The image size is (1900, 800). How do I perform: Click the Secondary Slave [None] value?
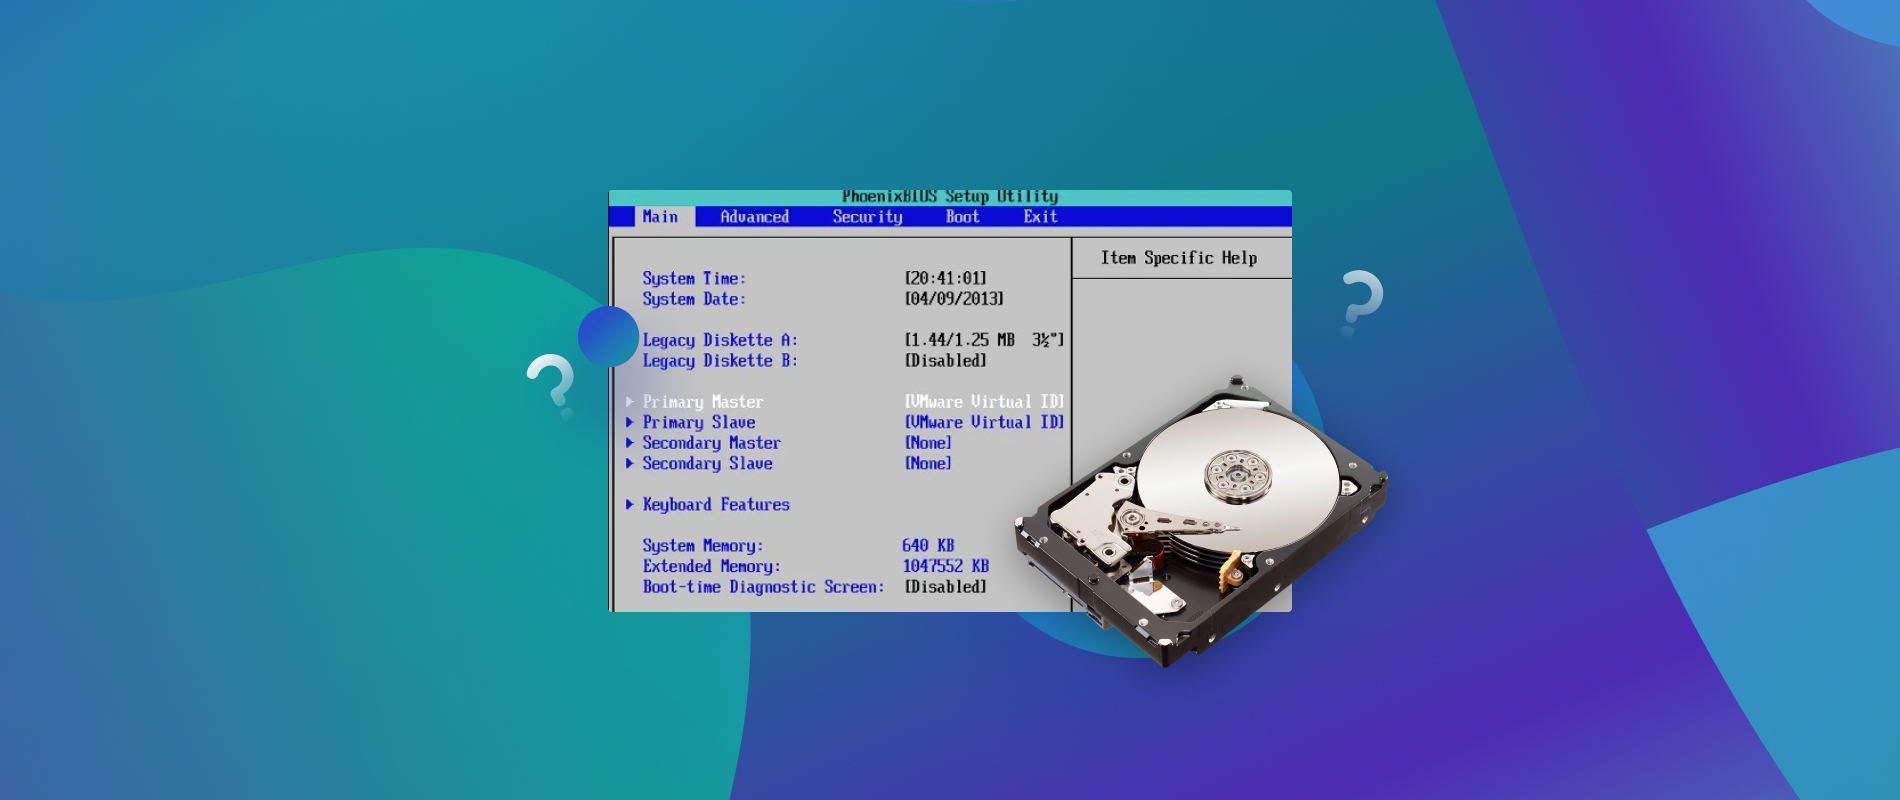[x=928, y=464]
